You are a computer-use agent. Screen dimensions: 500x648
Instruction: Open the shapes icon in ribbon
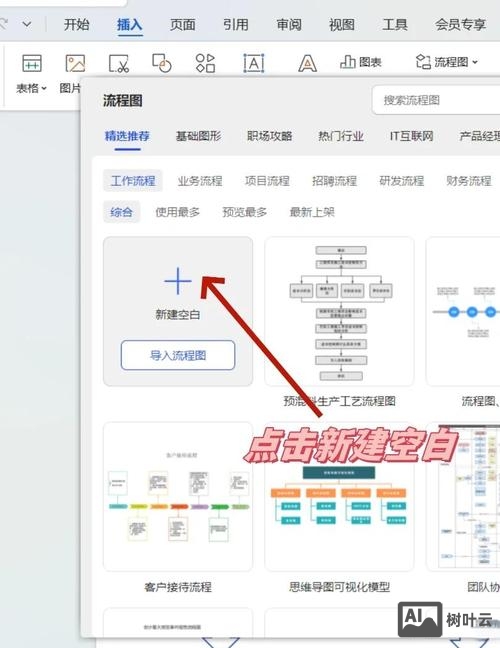[162, 63]
